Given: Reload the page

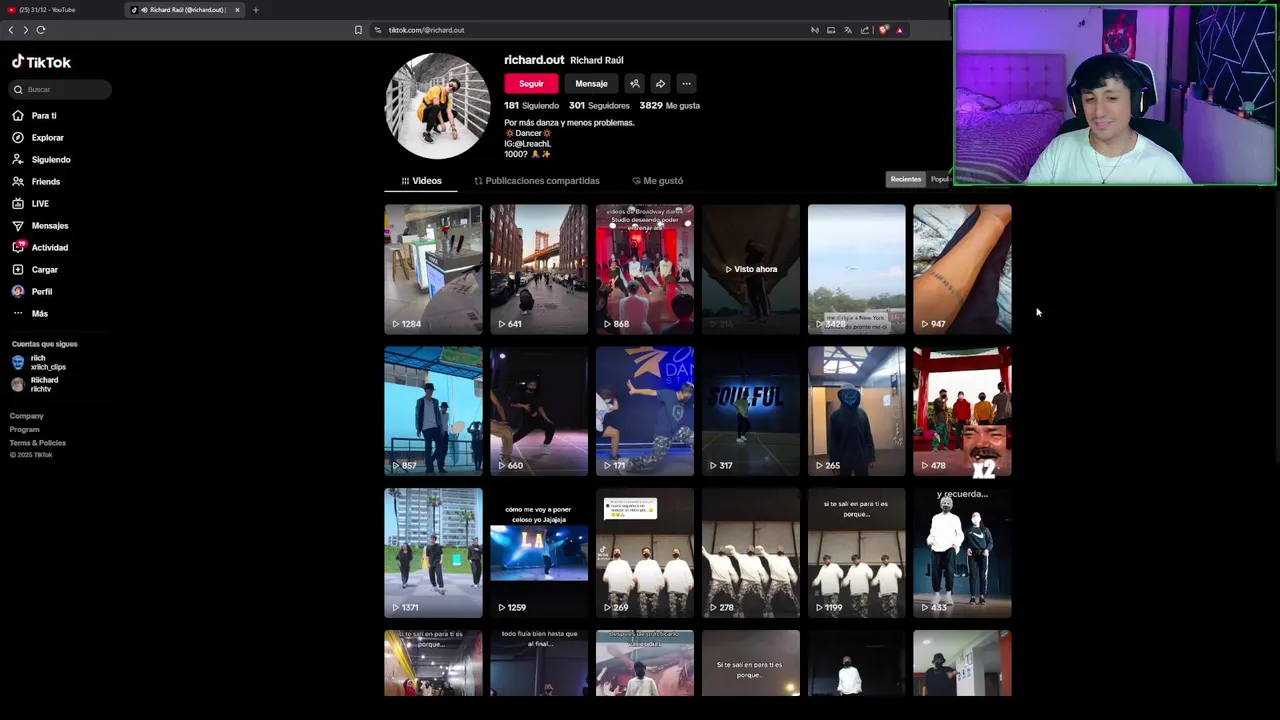Looking at the screenshot, I should click(x=41, y=30).
